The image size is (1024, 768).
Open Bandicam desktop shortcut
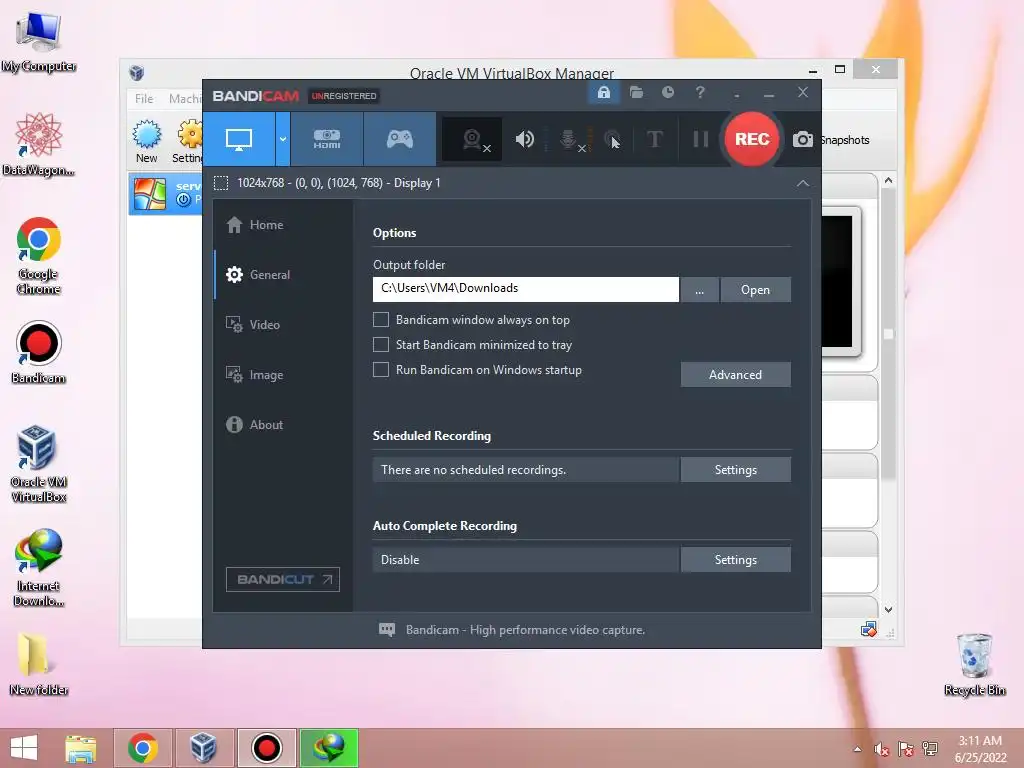coord(39,352)
